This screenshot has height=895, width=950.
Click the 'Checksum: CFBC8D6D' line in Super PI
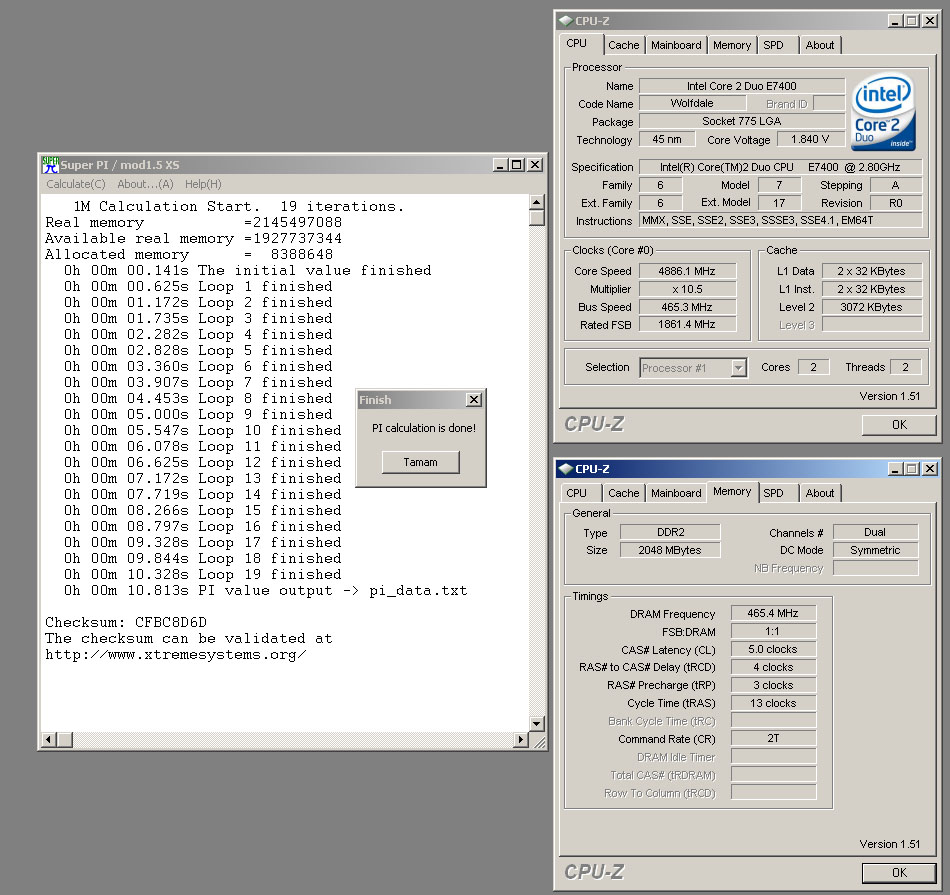(x=126, y=623)
